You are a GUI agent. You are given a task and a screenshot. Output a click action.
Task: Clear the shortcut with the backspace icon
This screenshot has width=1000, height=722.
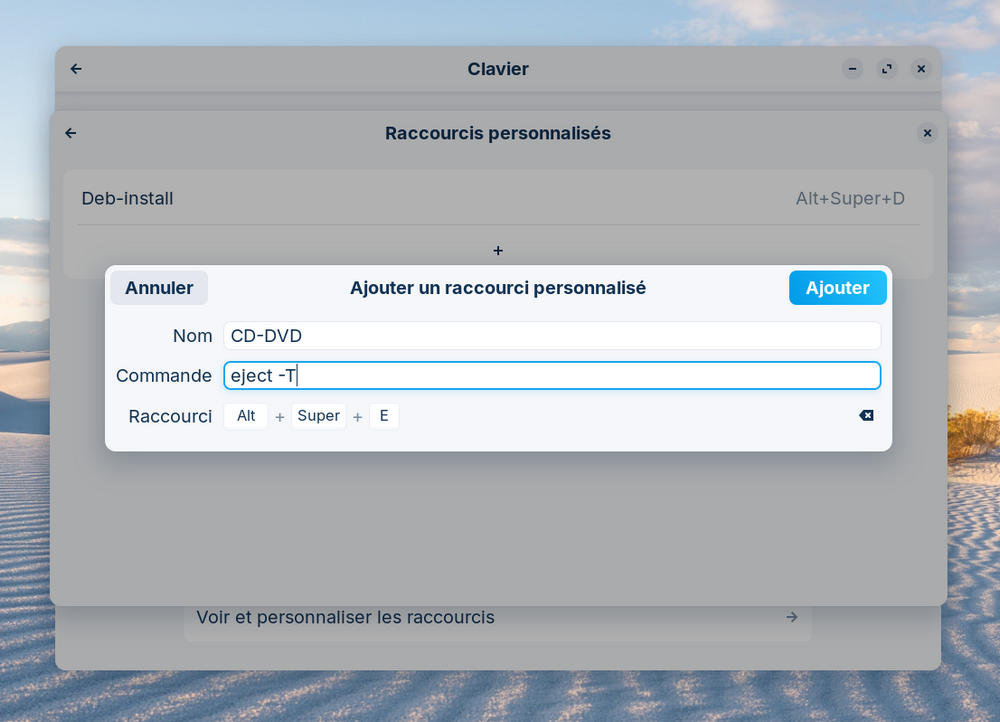click(866, 416)
